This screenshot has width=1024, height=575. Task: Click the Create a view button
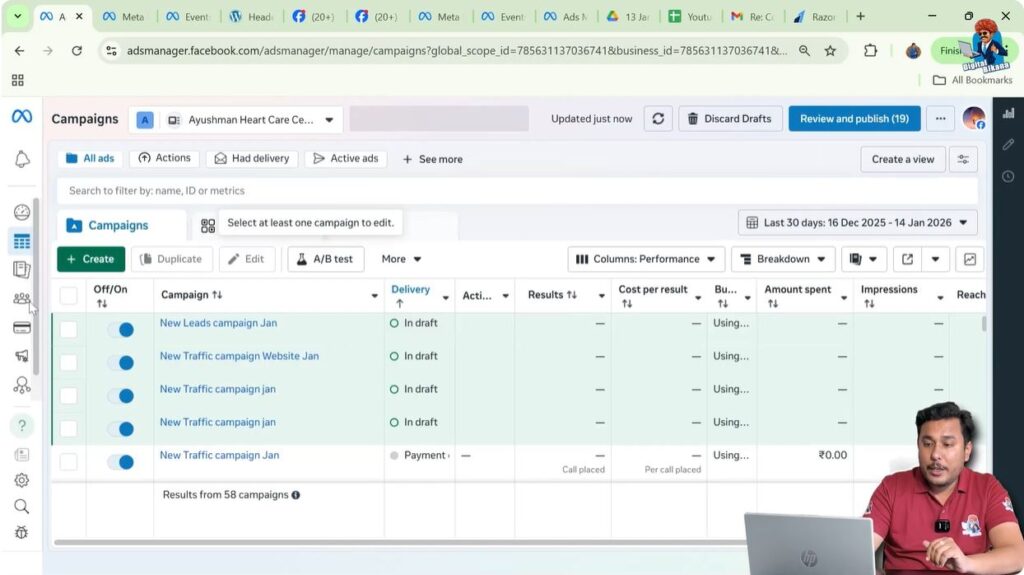[903, 159]
